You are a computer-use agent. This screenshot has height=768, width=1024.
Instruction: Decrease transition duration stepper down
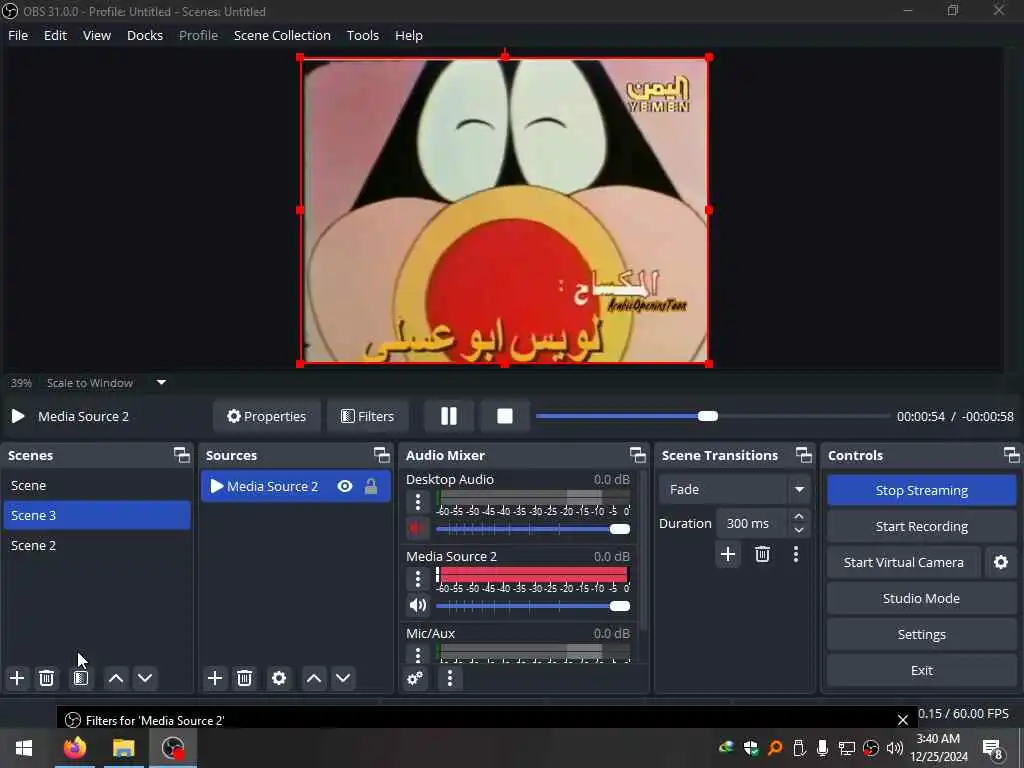coord(799,530)
